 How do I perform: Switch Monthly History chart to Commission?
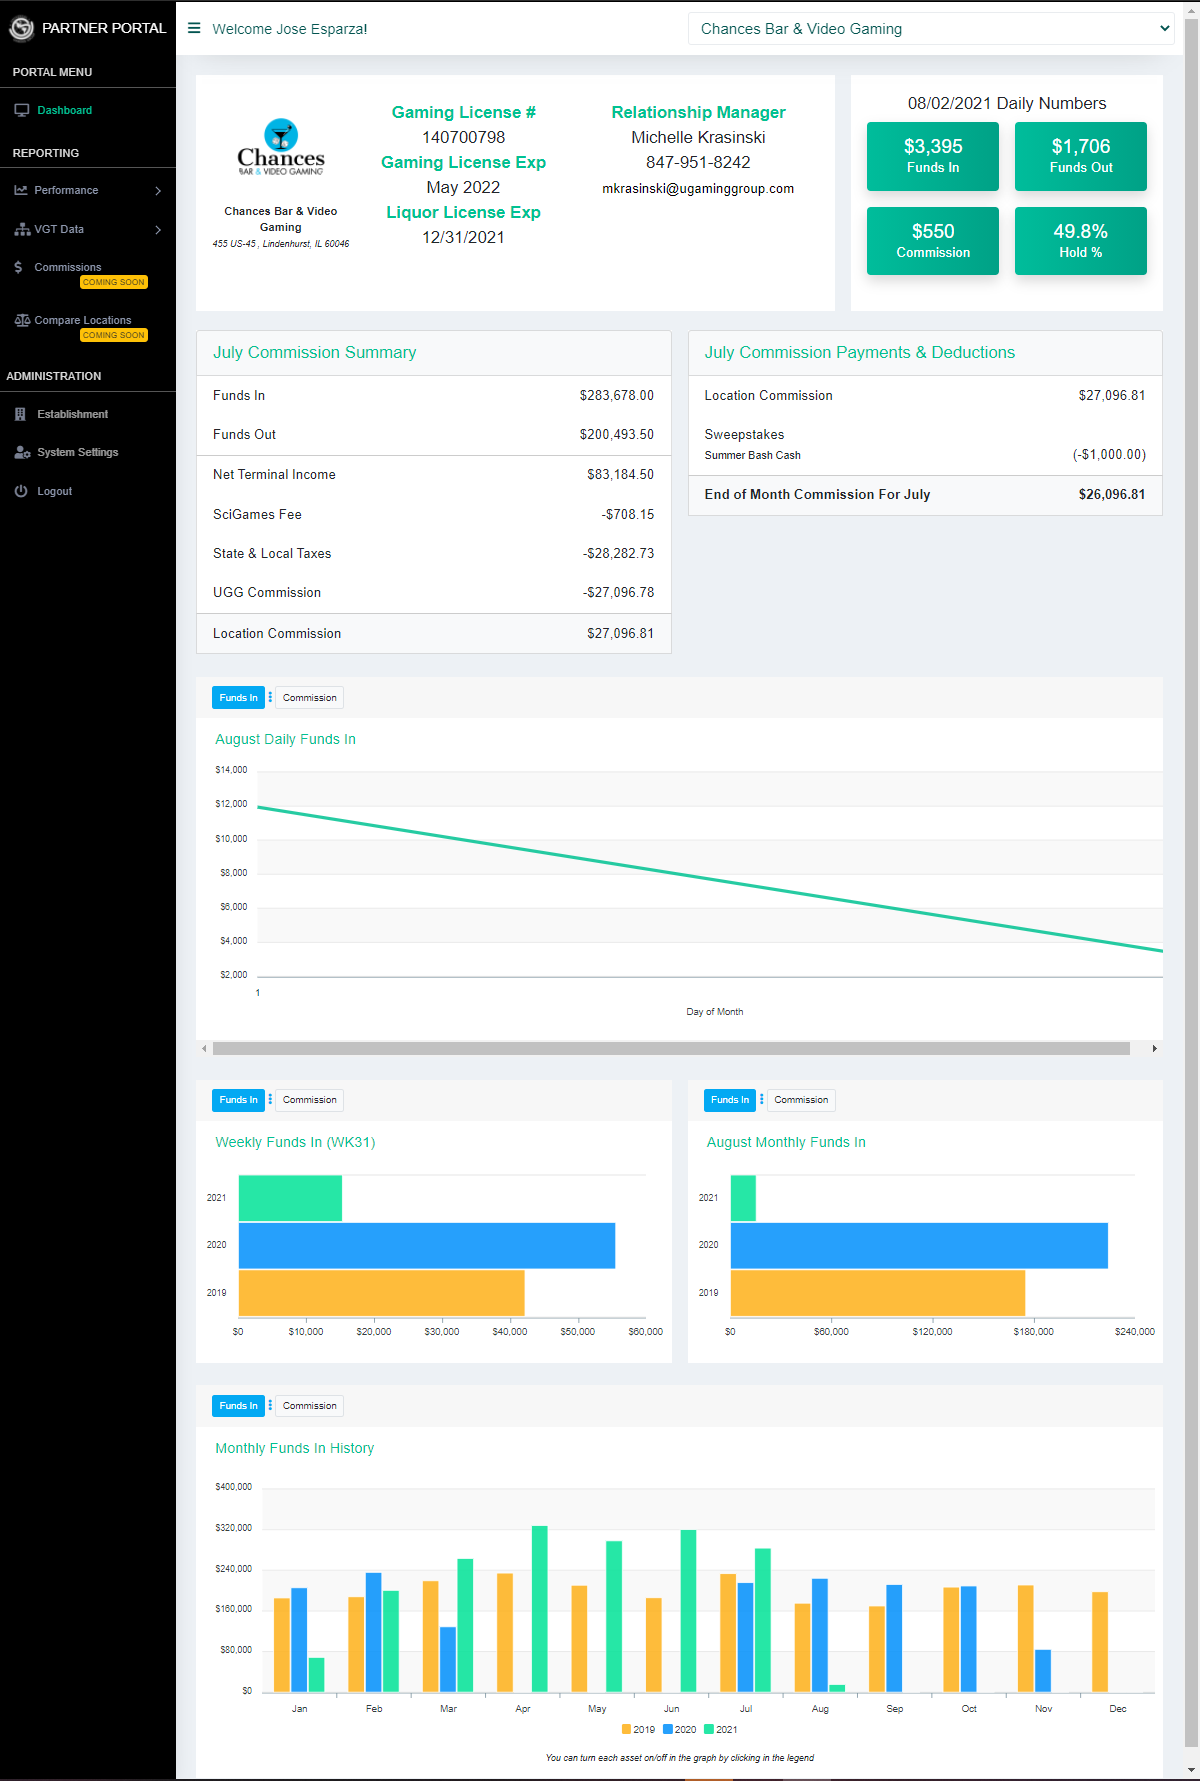click(309, 1405)
